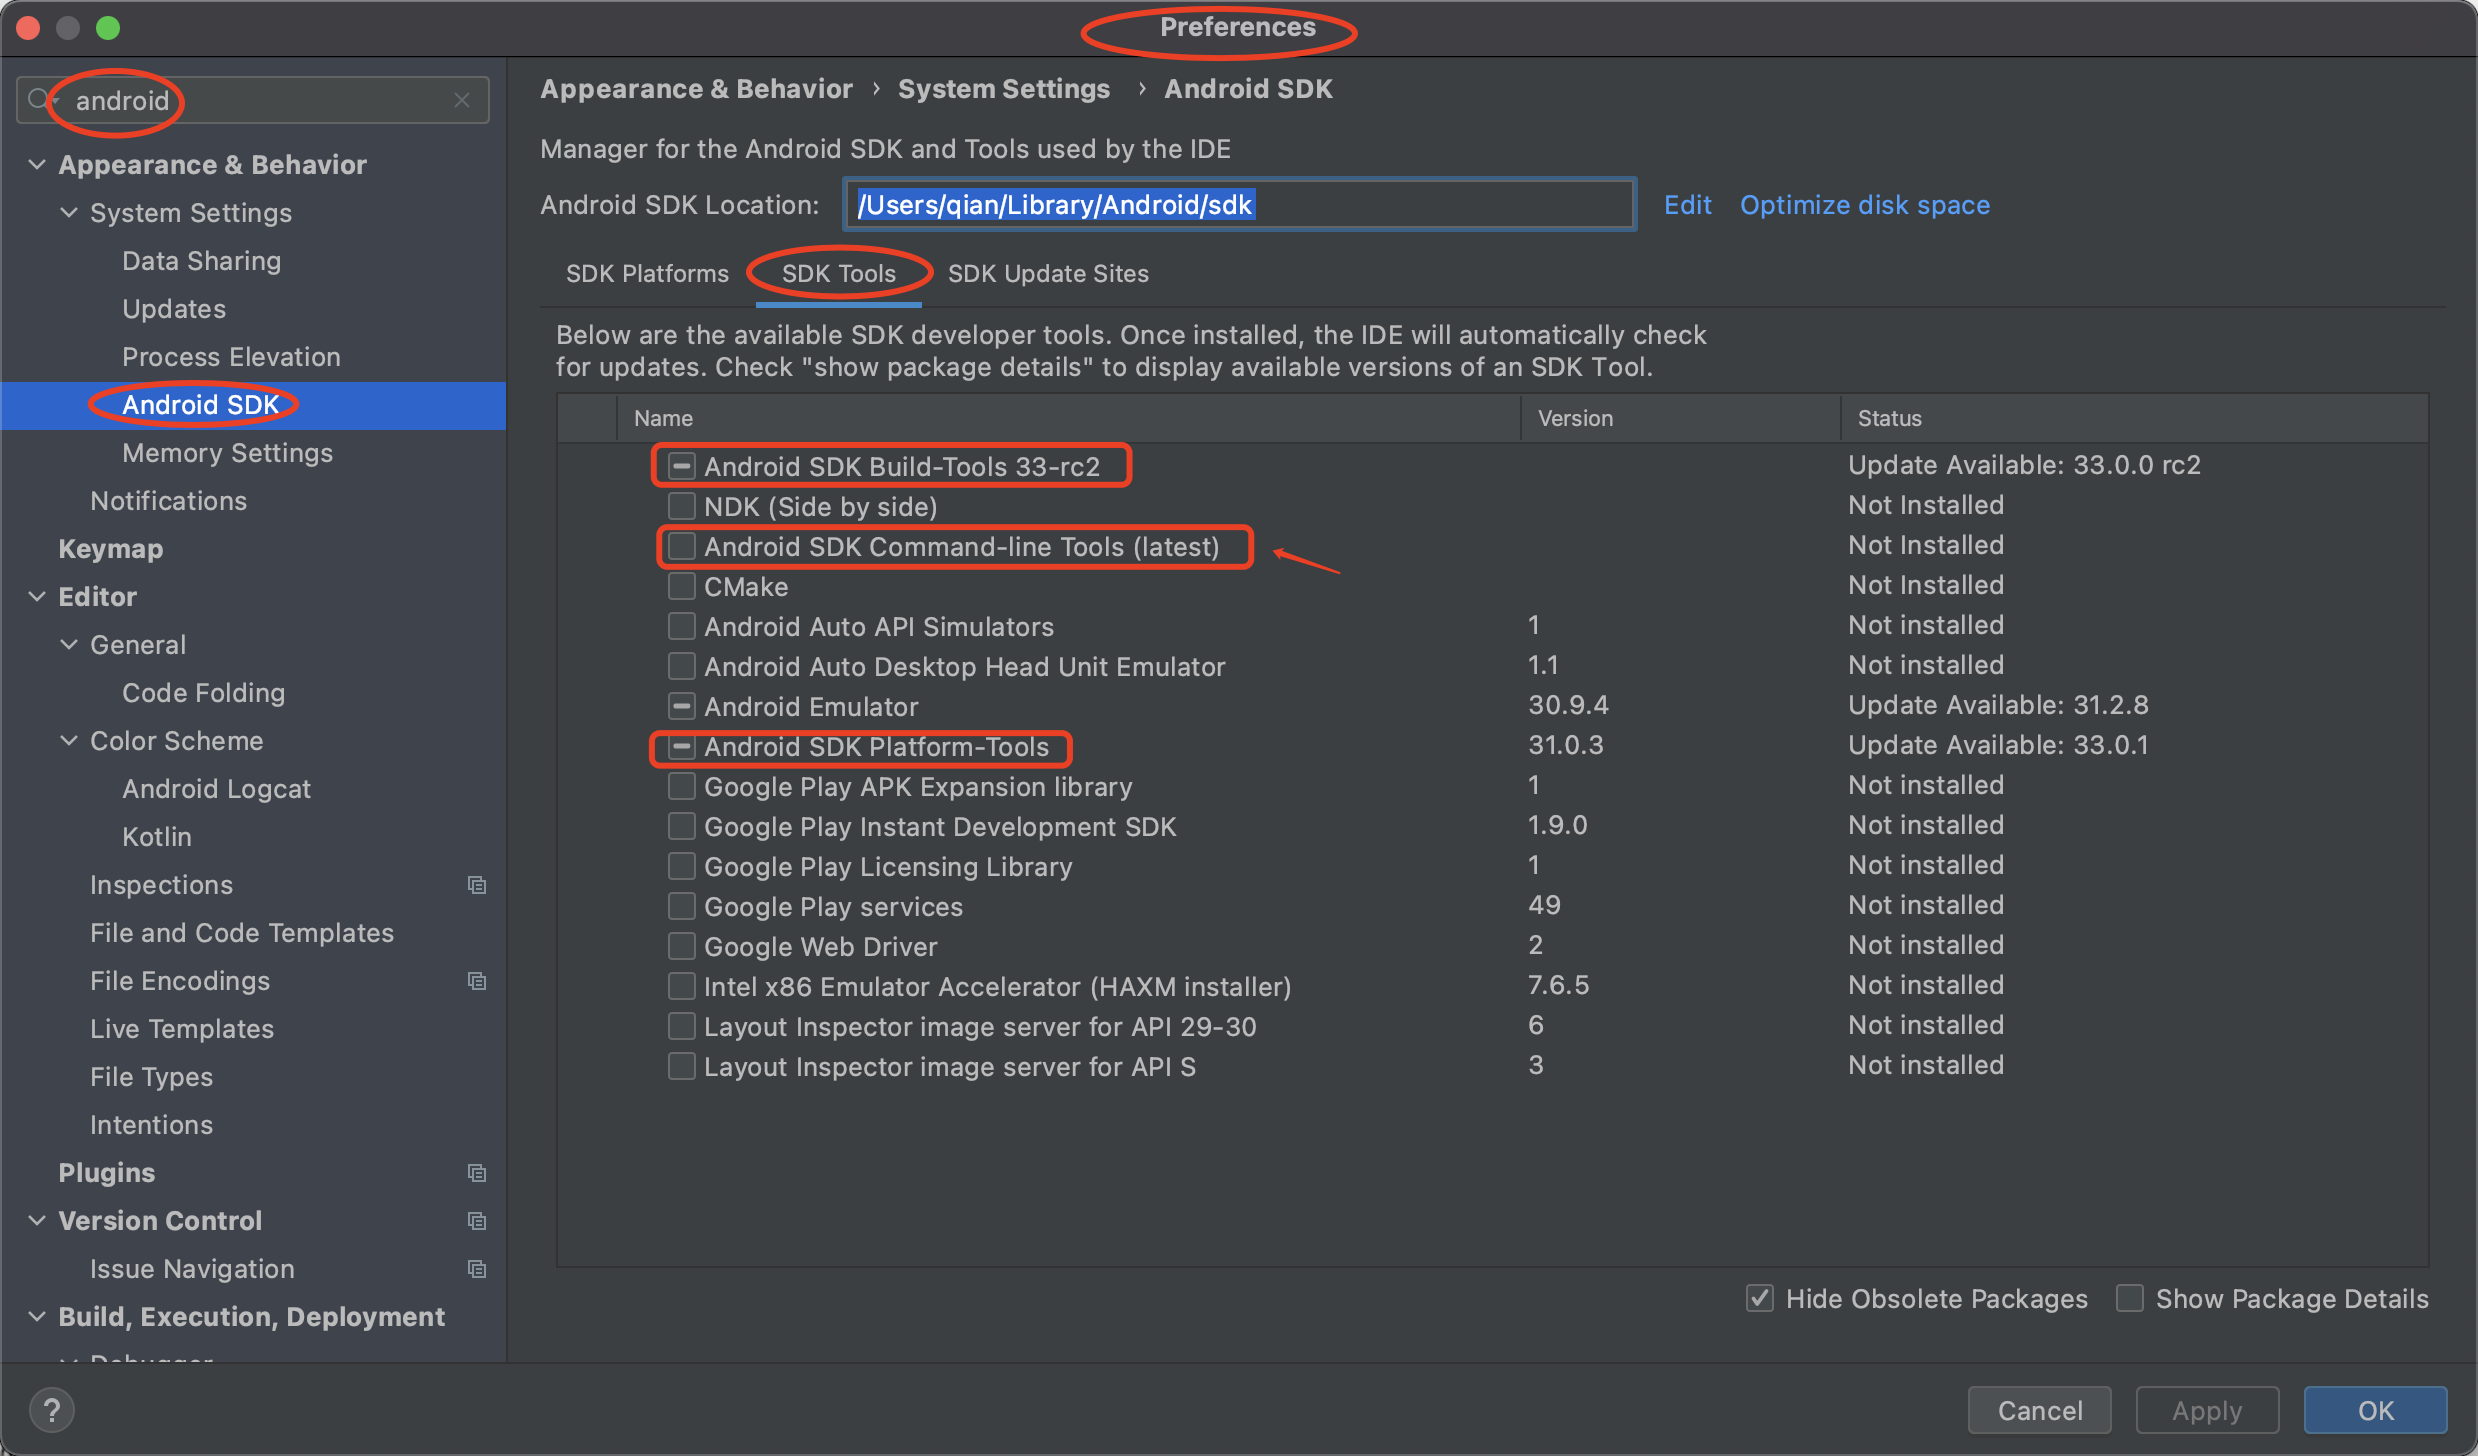Open Code Folding settings

tap(203, 693)
